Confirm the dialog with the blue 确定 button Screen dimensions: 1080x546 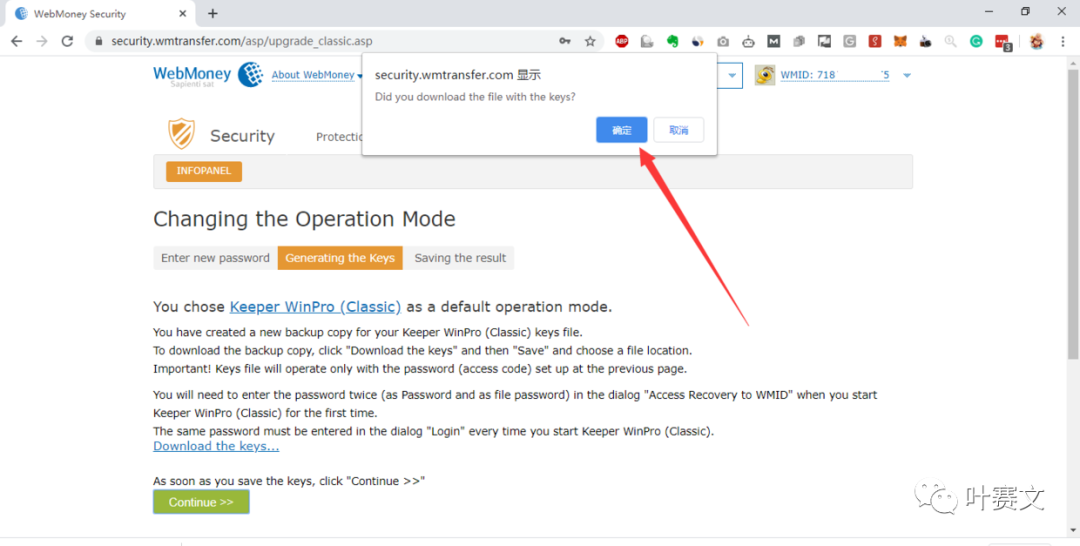point(621,130)
